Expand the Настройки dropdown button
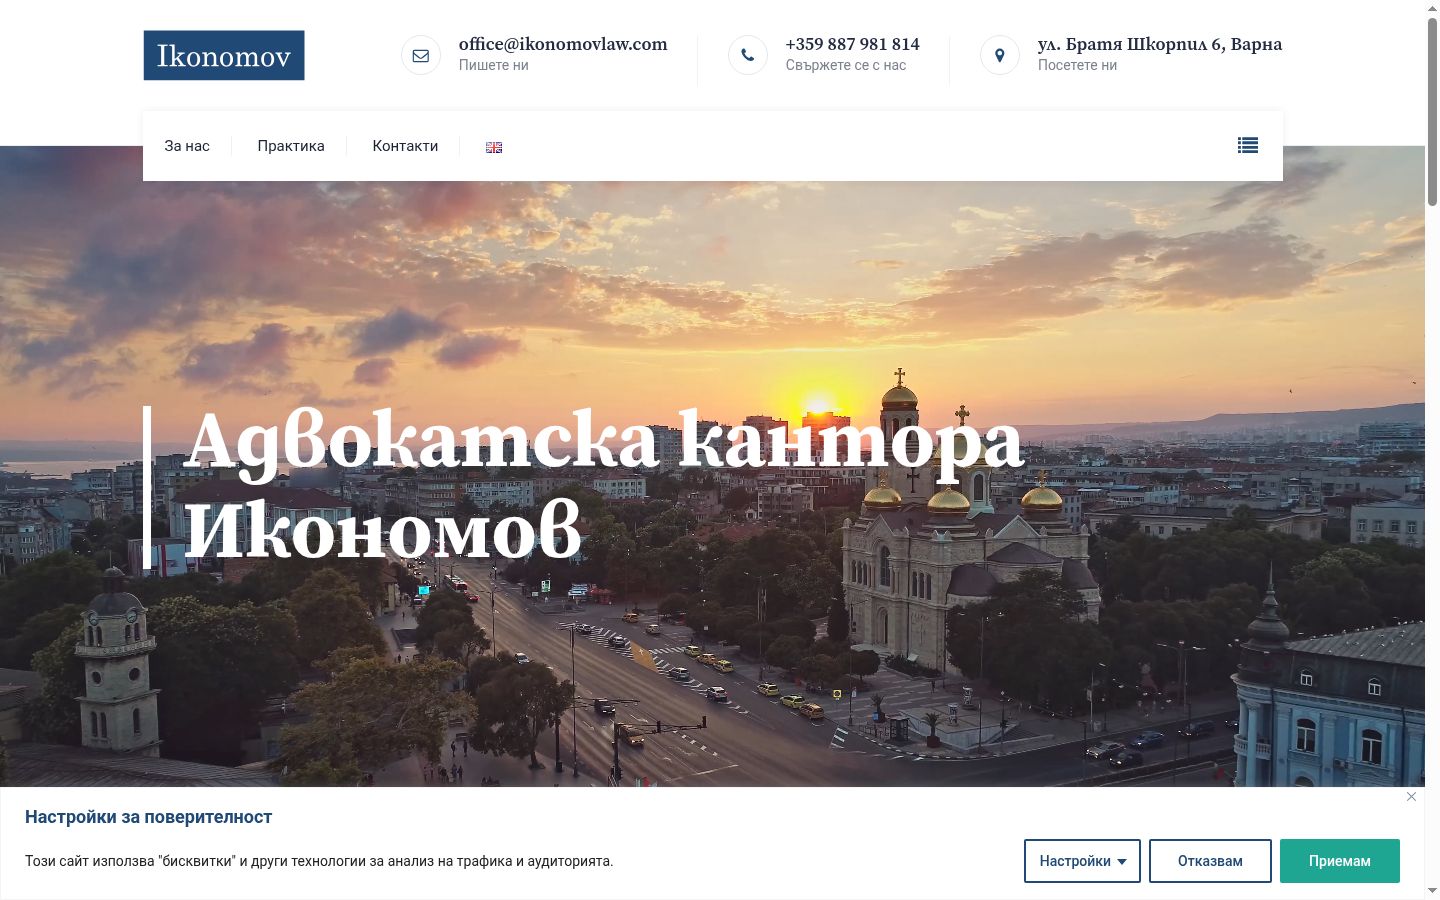1440x900 pixels. click(1082, 861)
